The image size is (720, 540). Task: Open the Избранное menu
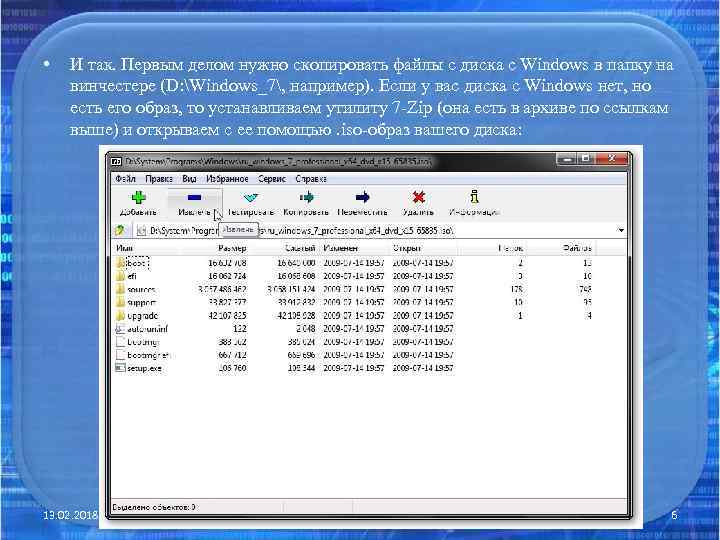click(227, 179)
